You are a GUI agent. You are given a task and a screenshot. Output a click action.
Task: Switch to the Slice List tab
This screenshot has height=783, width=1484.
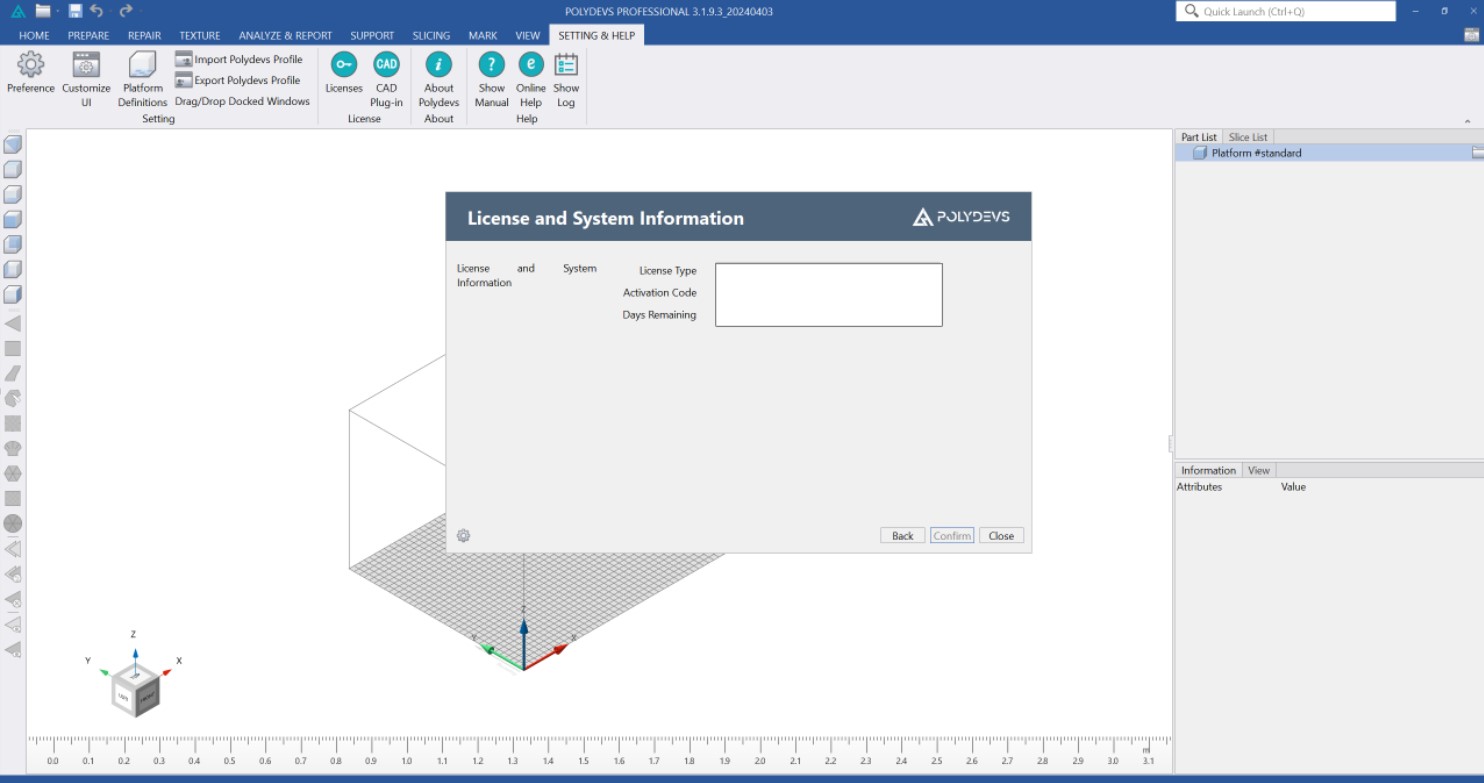point(1248,137)
